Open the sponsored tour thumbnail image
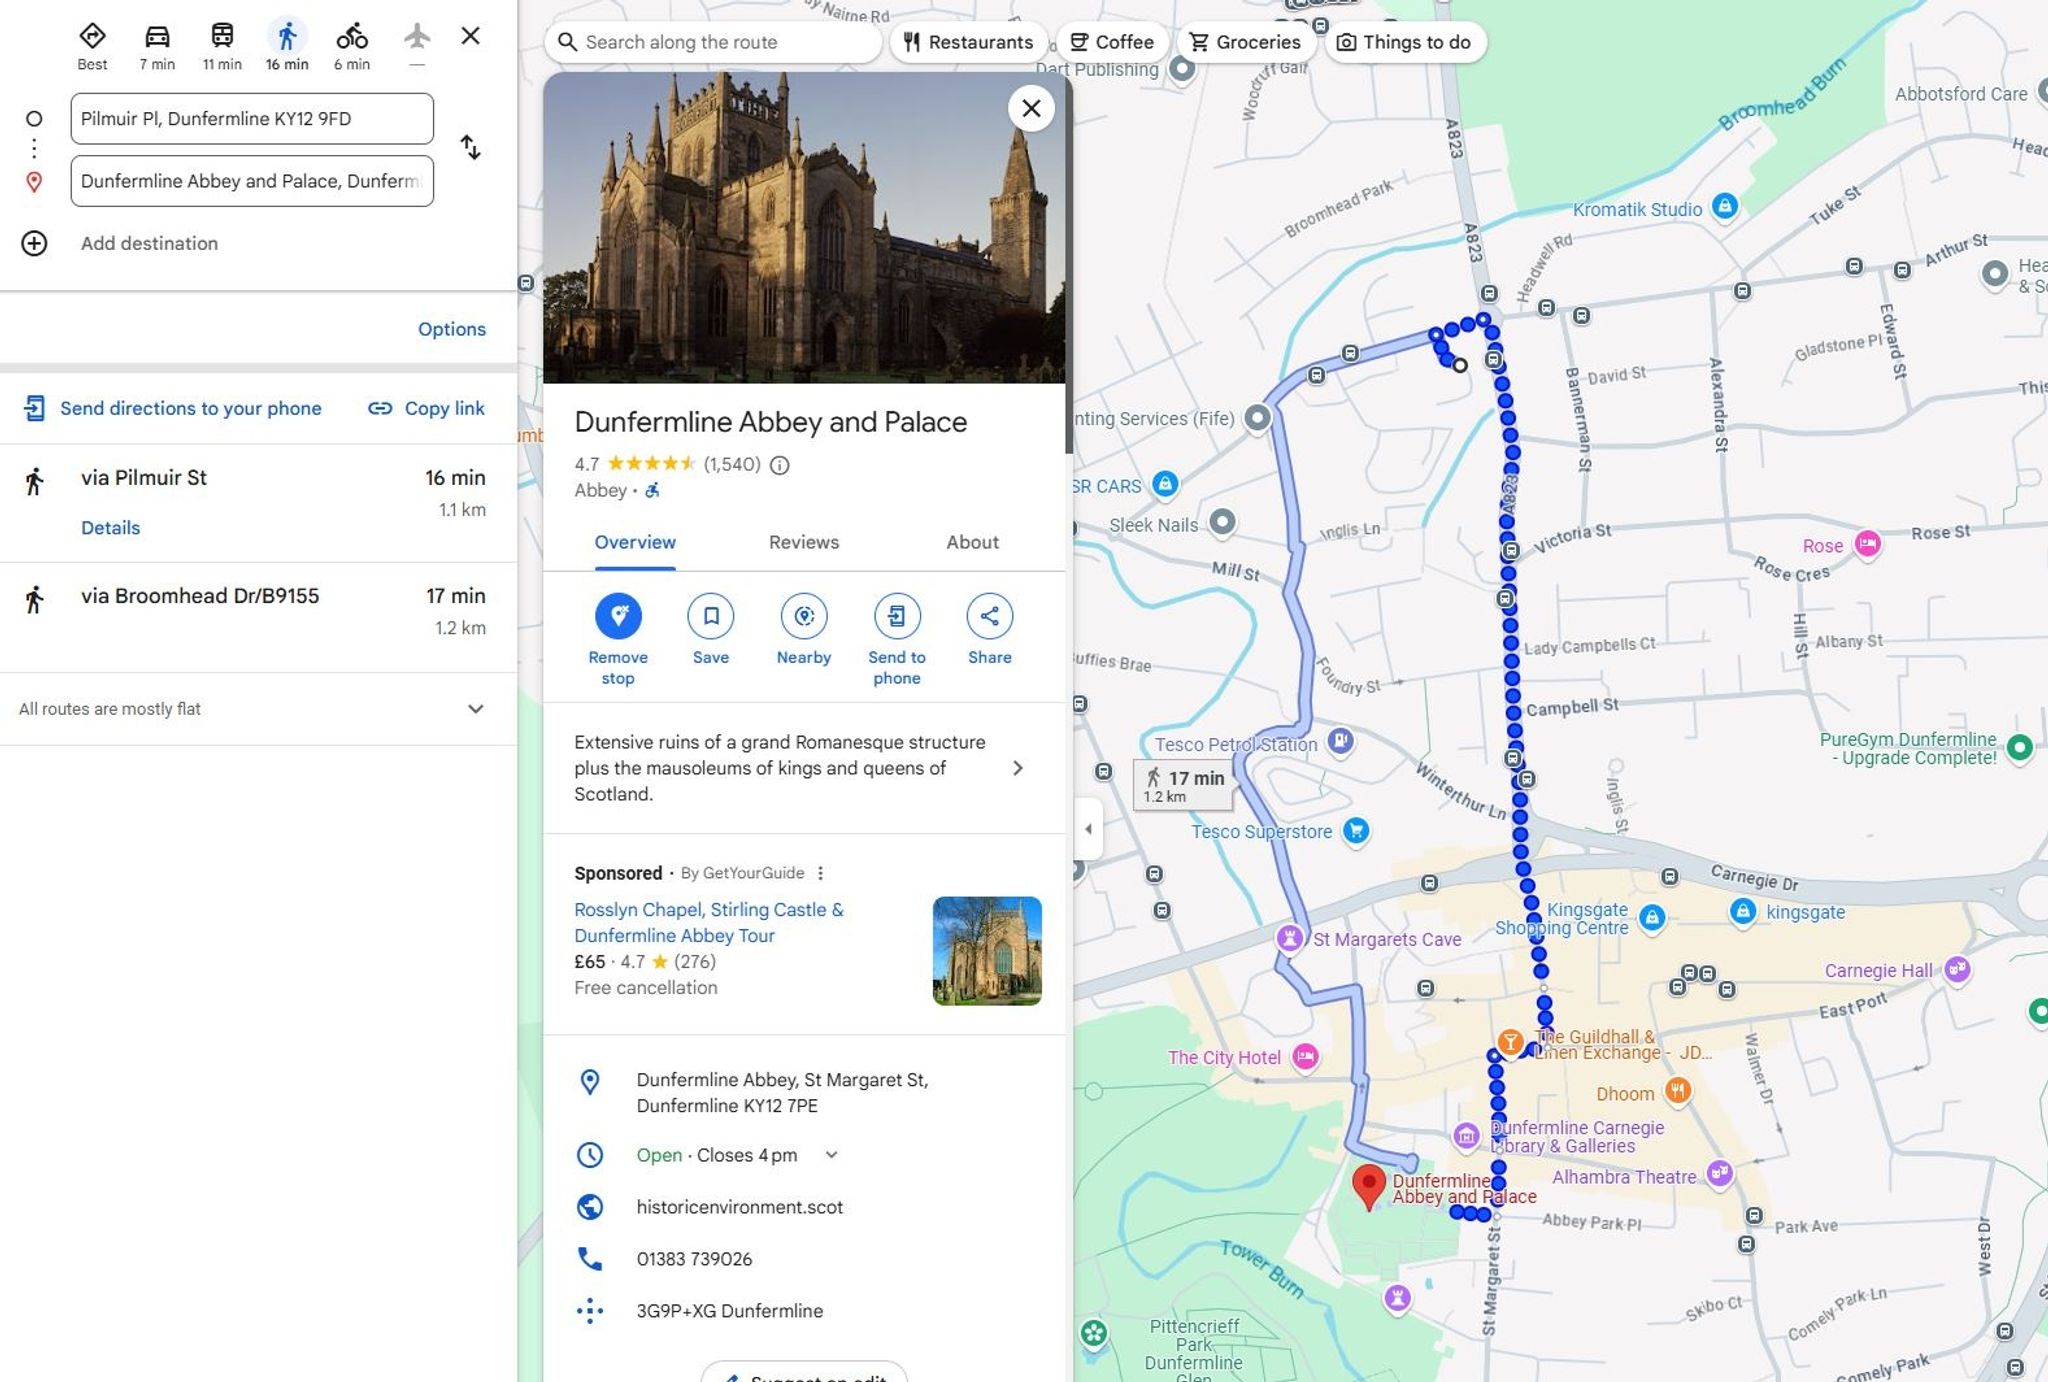2048x1382 pixels. pyautogui.click(x=987, y=951)
